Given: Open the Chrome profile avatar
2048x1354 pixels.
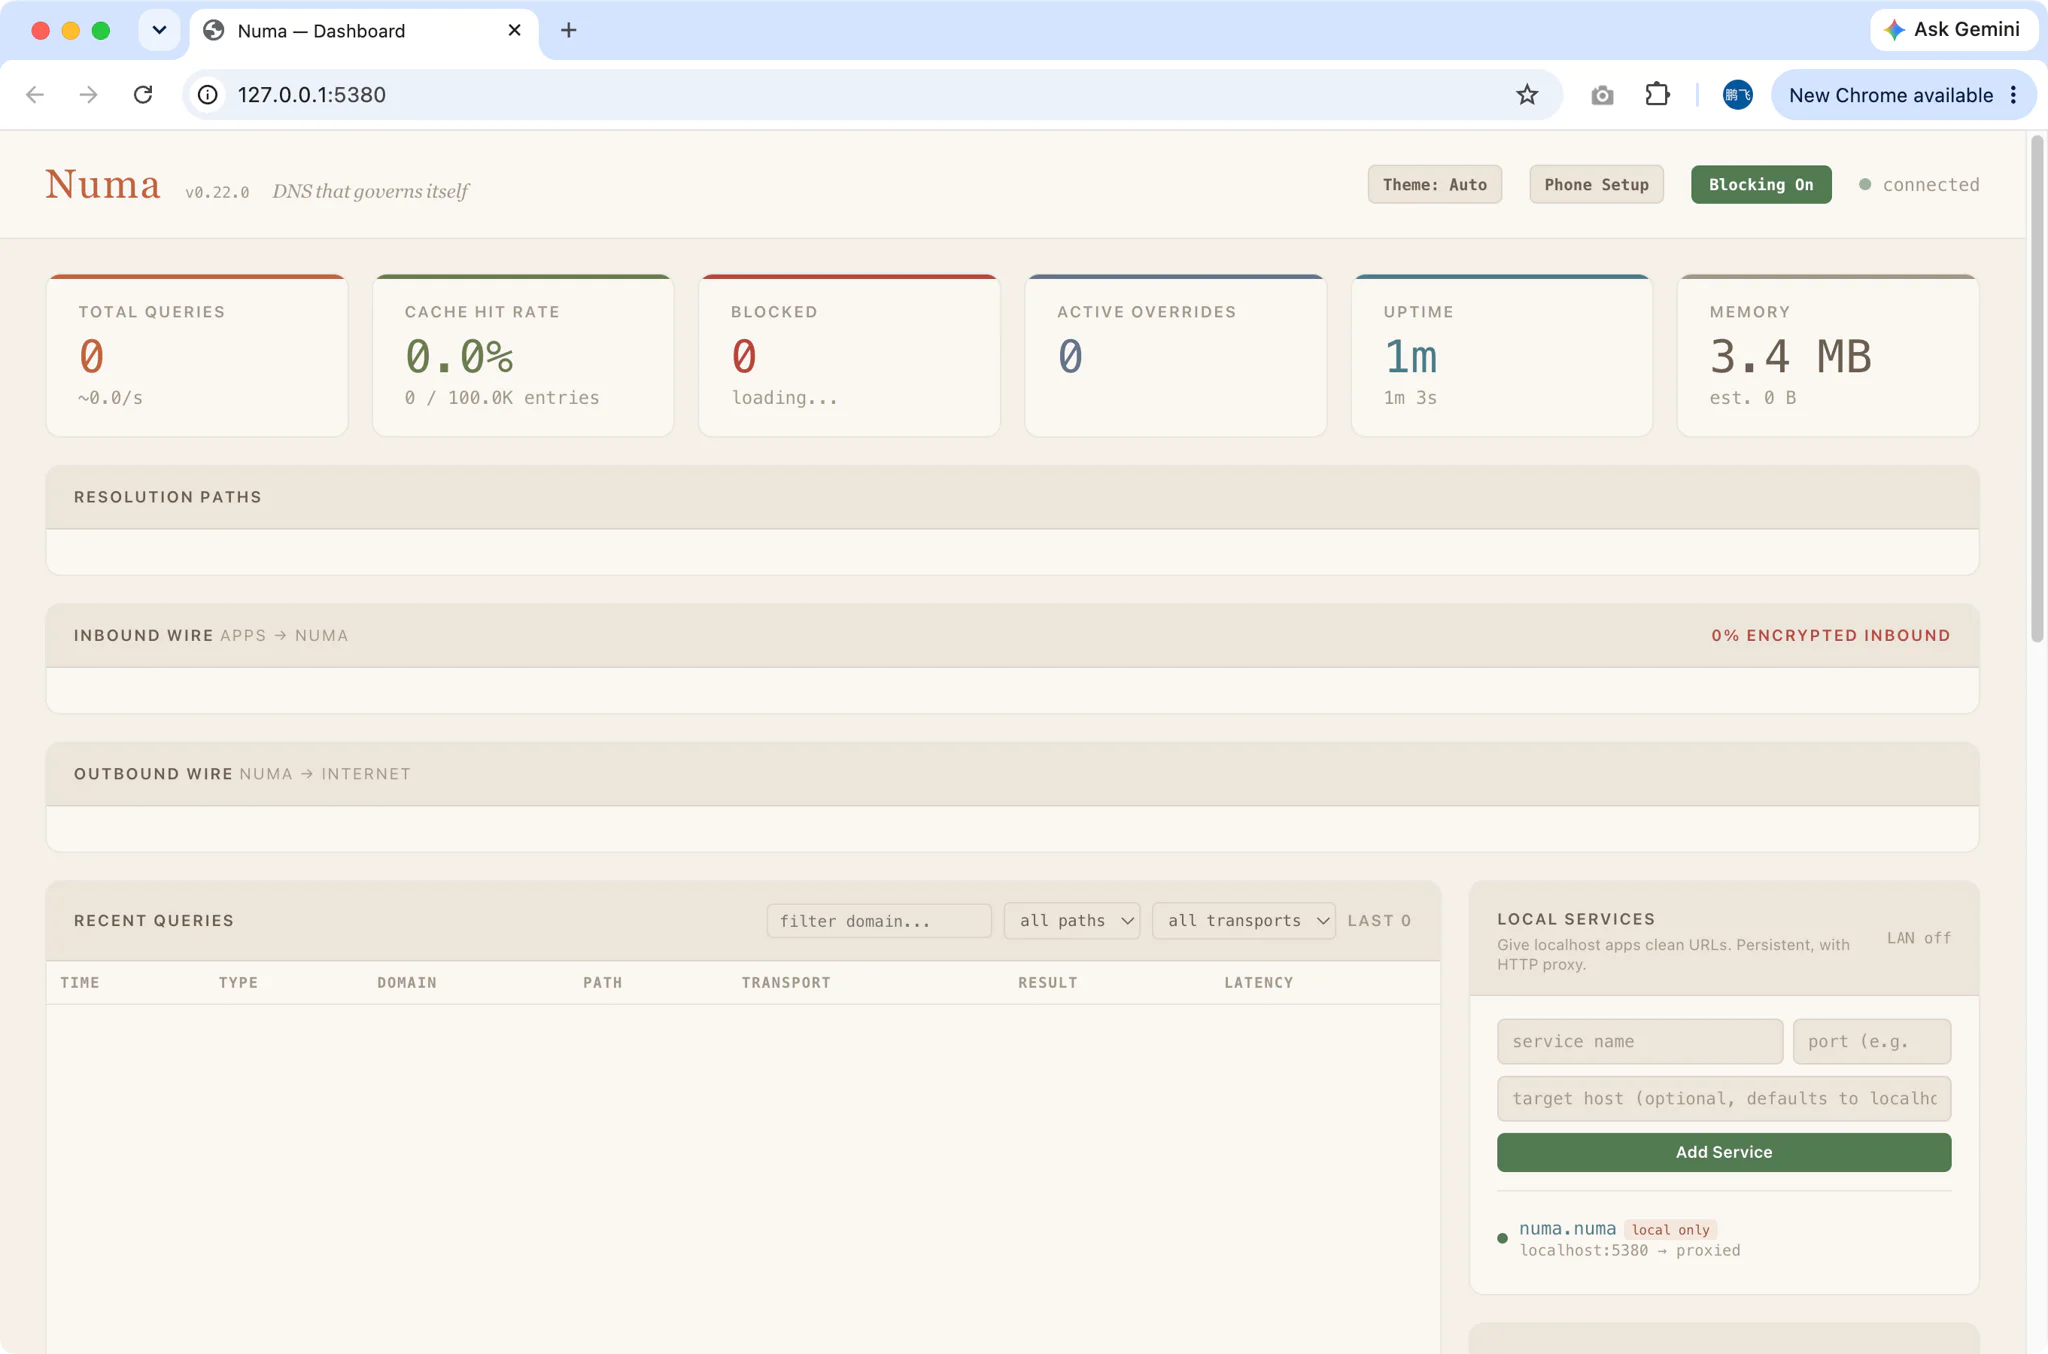Looking at the screenshot, I should pos(1738,95).
